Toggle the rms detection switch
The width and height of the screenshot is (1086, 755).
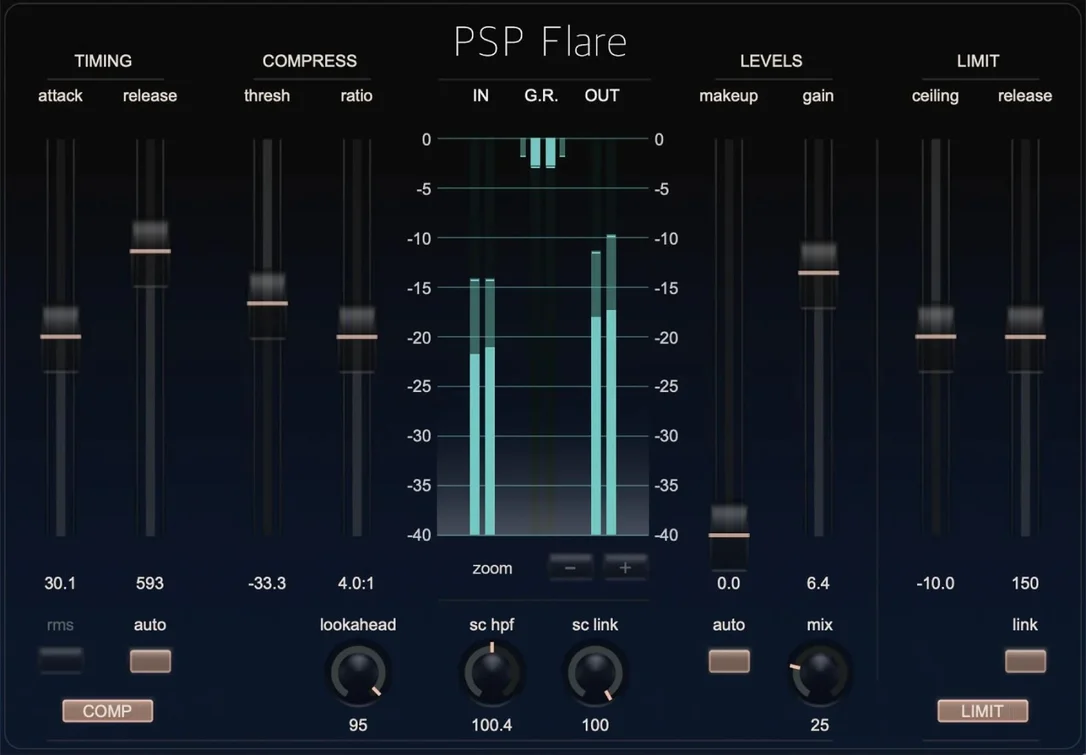point(61,661)
